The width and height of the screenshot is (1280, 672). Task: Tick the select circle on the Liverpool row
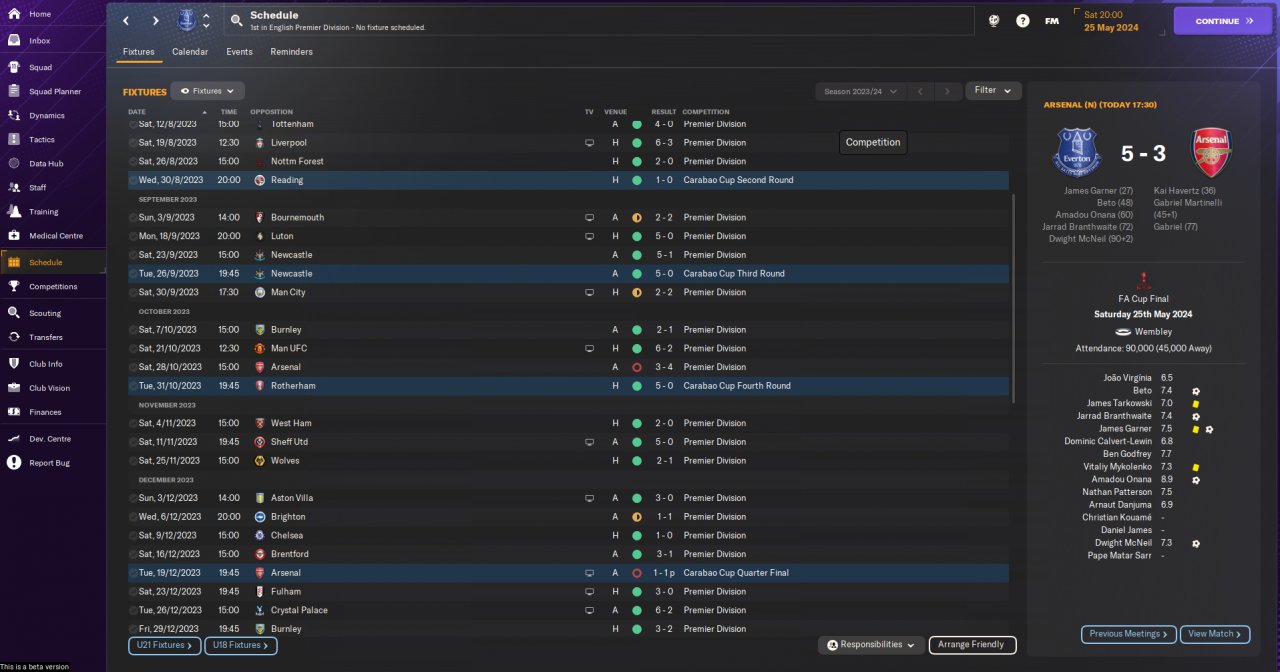pos(133,143)
